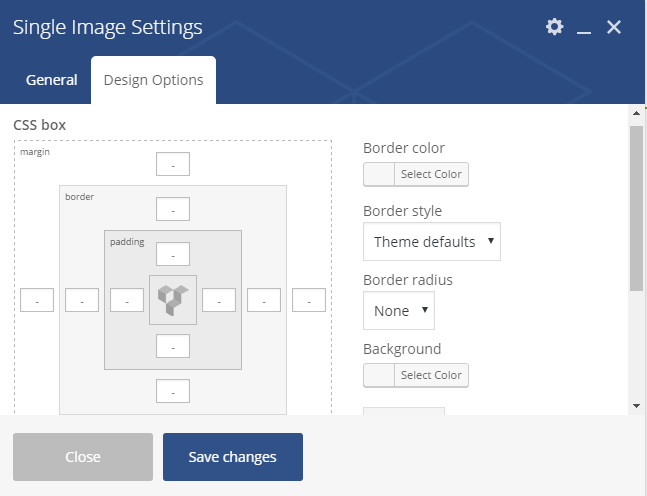This screenshot has width=647, height=496.
Task: Minimize the Single Image Settings panel
Action: click(x=583, y=28)
